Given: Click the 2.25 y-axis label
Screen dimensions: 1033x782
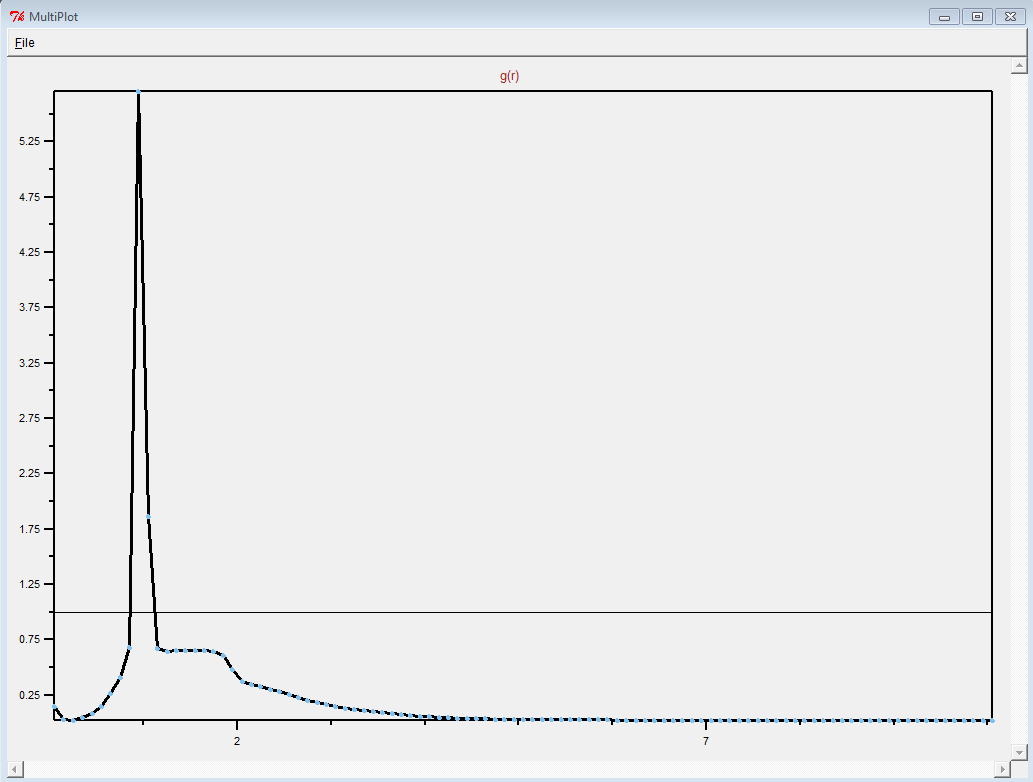Looking at the screenshot, I should 29,473.
